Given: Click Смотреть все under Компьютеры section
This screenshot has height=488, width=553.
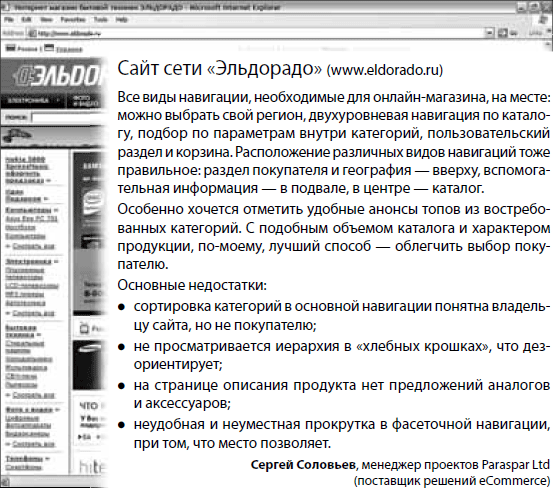Looking at the screenshot, I should [x=33, y=246].
